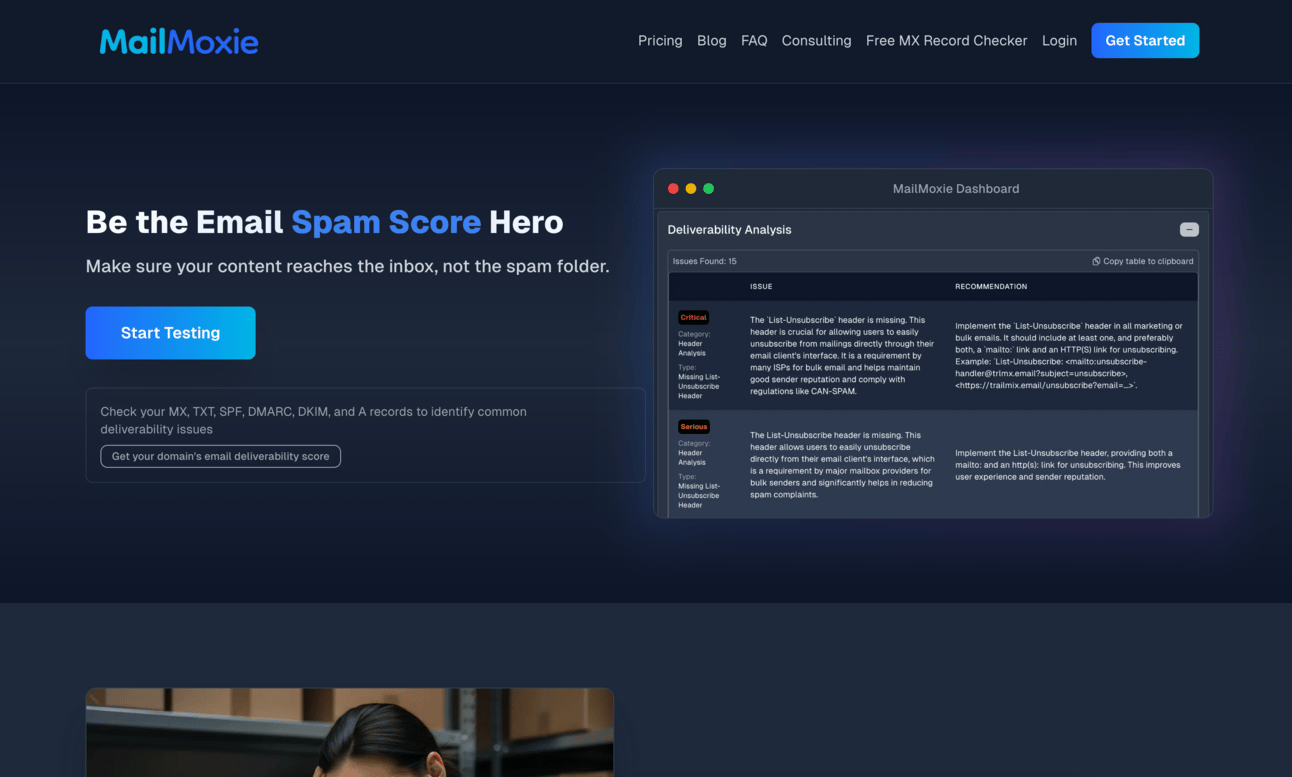Click the Serious row issue description
The width and height of the screenshot is (1292, 777).
(x=842, y=465)
